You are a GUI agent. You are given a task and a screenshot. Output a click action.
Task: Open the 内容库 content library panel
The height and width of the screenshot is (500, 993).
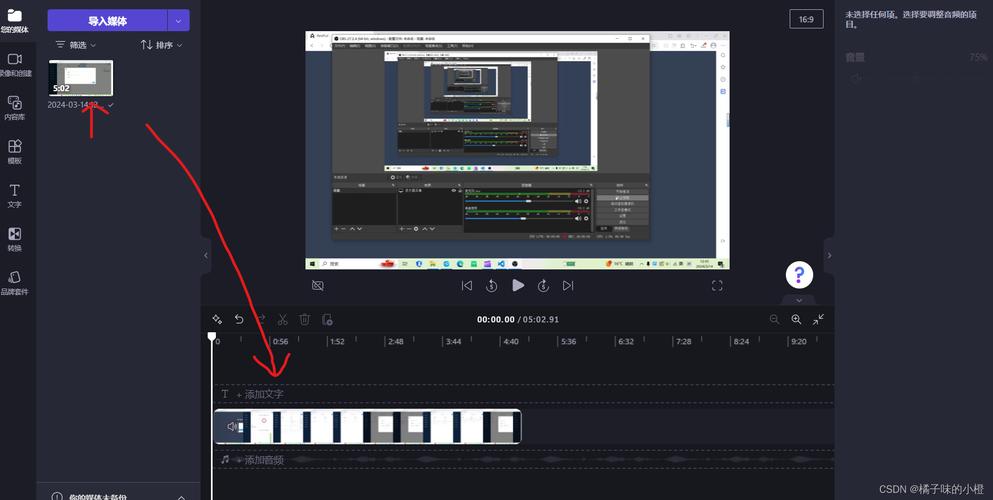pos(15,107)
